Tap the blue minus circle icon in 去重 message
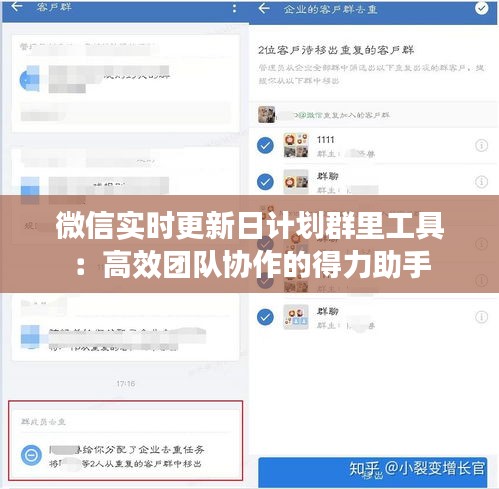Screen dimensions: 499x489 click(x=31, y=455)
